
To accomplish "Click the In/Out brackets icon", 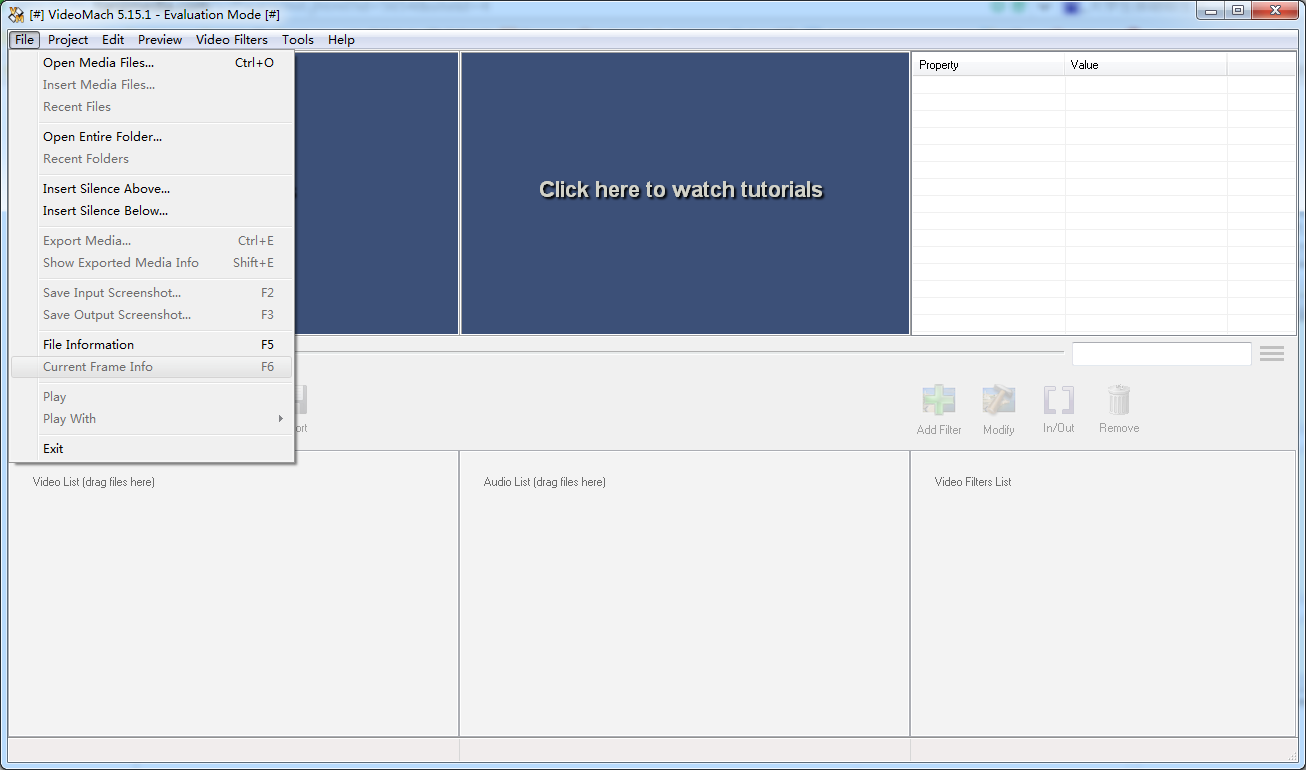I will pyautogui.click(x=1058, y=401).
